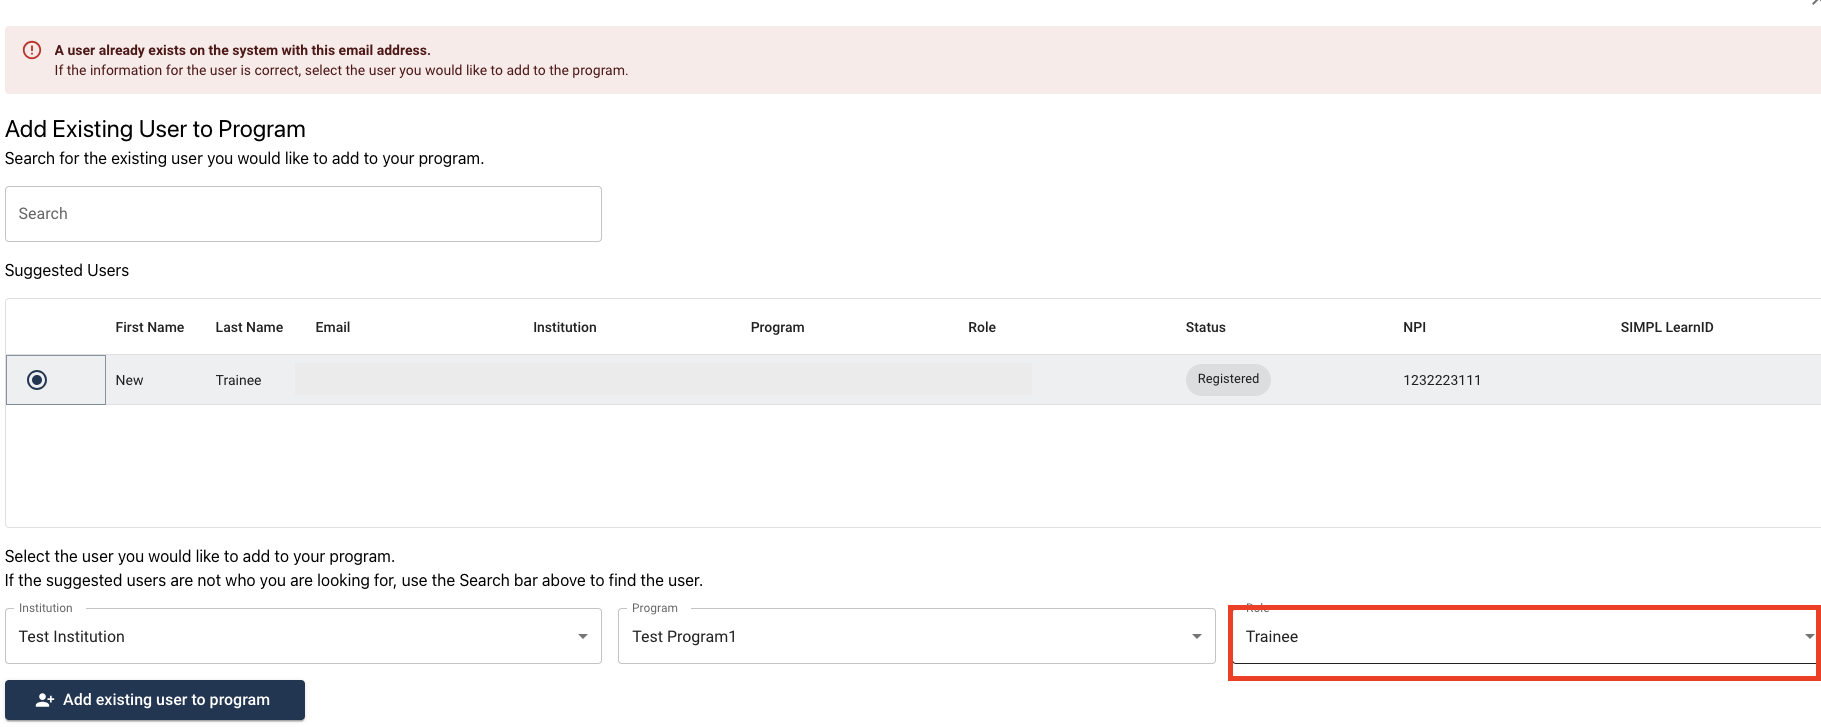Click first name cell 'New'
1821x727 pixels.
click(x=129, y=380)
